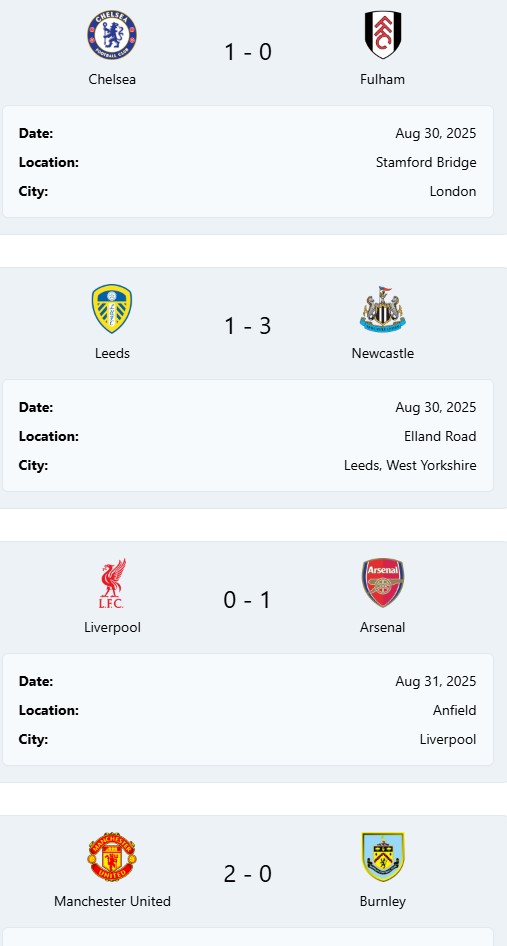The width and height of the screenshot is (507, 946).
Task: Open the Chelsea team name link
Action: point(112,79)
